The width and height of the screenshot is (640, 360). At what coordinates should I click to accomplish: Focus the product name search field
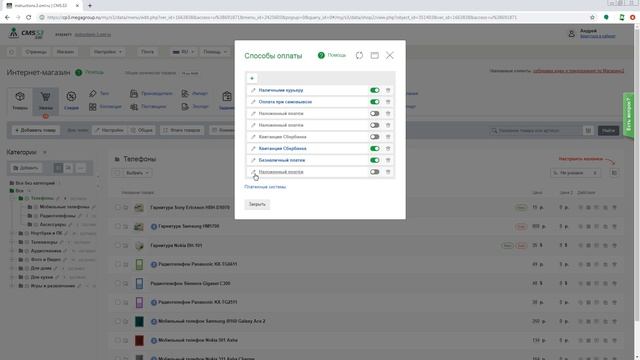click(x=536, y=131)
